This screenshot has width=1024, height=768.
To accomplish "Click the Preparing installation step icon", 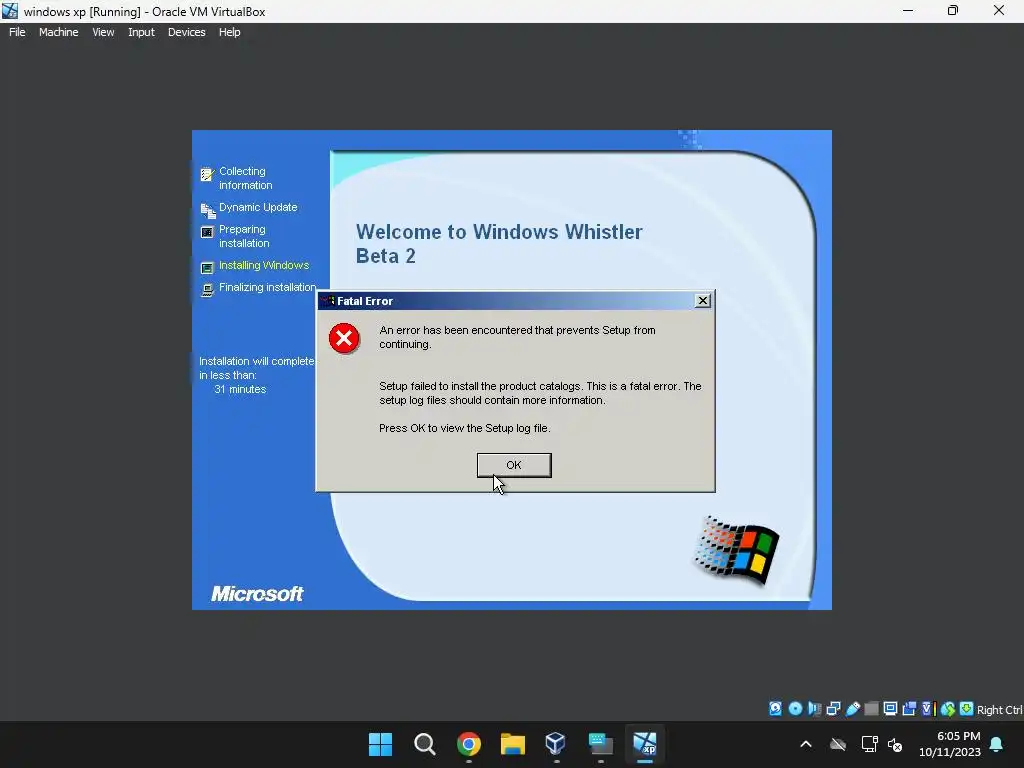I will coord(207,232).
